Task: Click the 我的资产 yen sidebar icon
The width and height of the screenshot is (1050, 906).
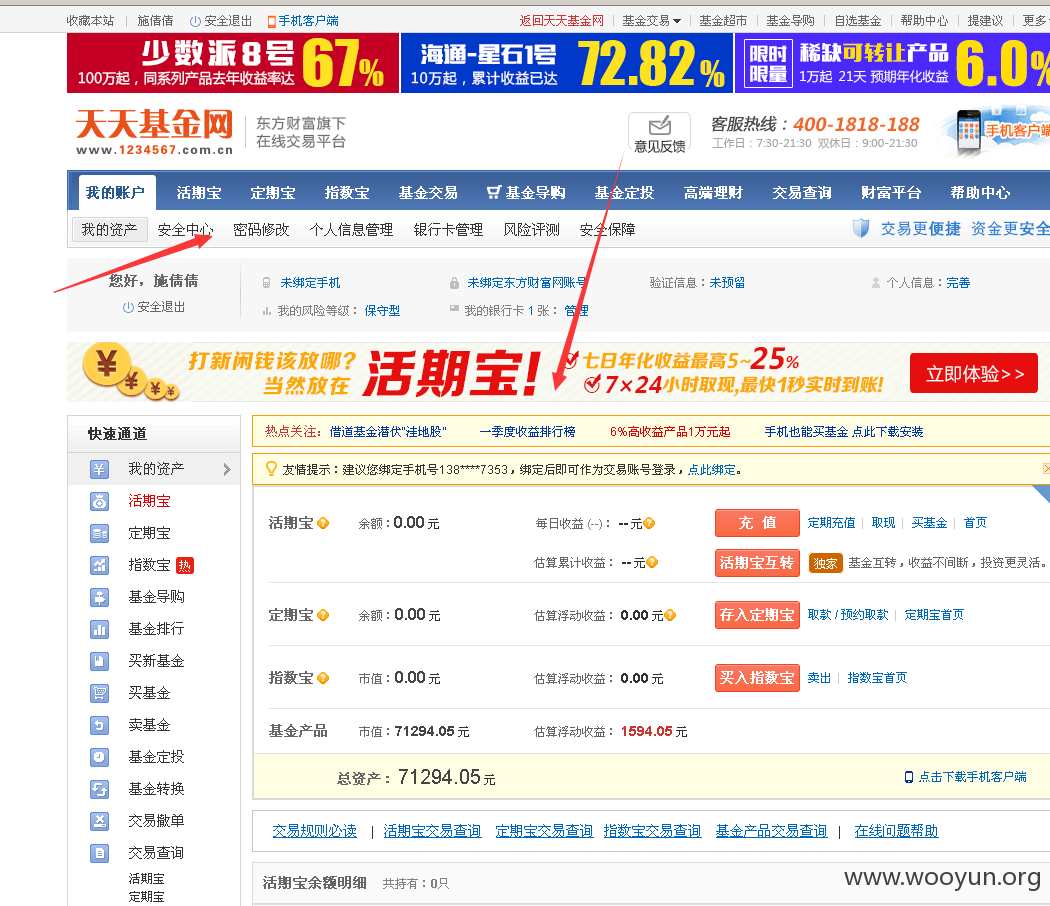Action: pyautogui.click(x=99, y=469)
